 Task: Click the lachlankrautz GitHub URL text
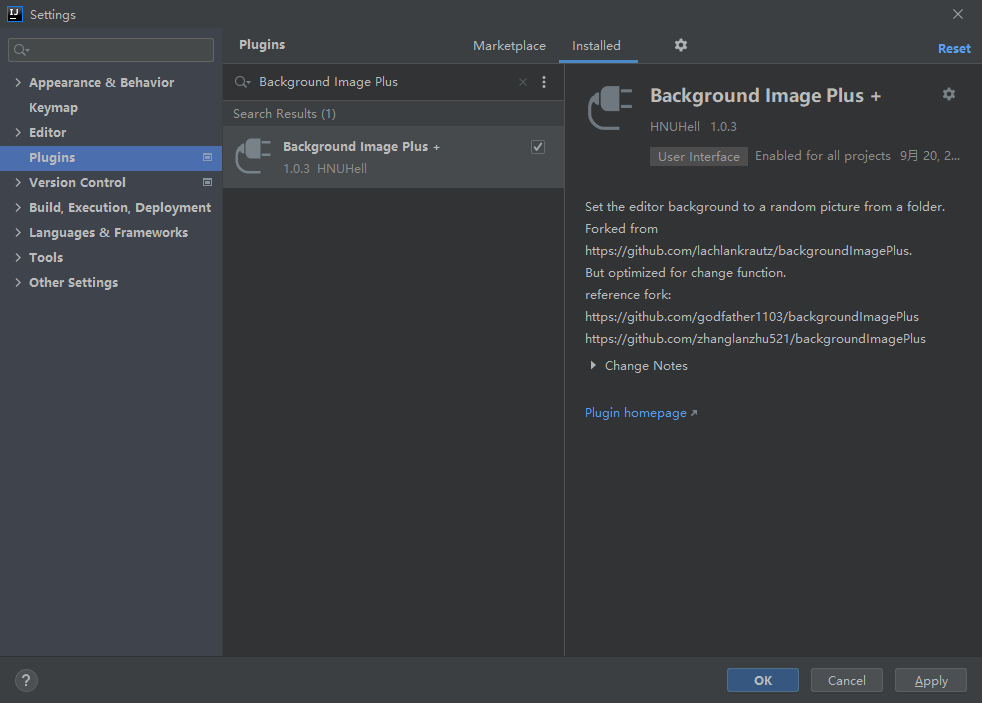(748, 250)
